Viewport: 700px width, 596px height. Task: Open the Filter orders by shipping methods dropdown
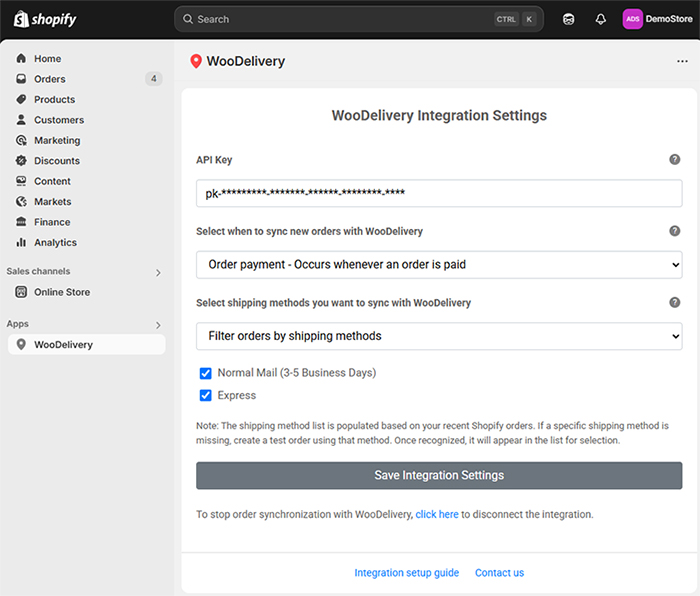pyautogui.click(x=439, y=336)
